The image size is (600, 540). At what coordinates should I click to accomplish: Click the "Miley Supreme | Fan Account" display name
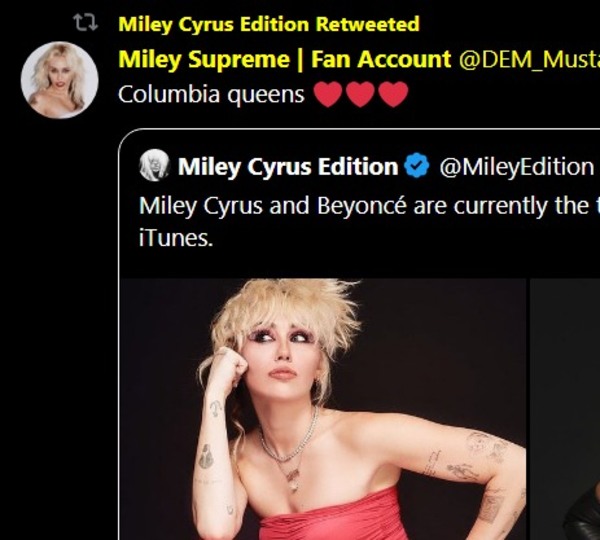point(284,59)
